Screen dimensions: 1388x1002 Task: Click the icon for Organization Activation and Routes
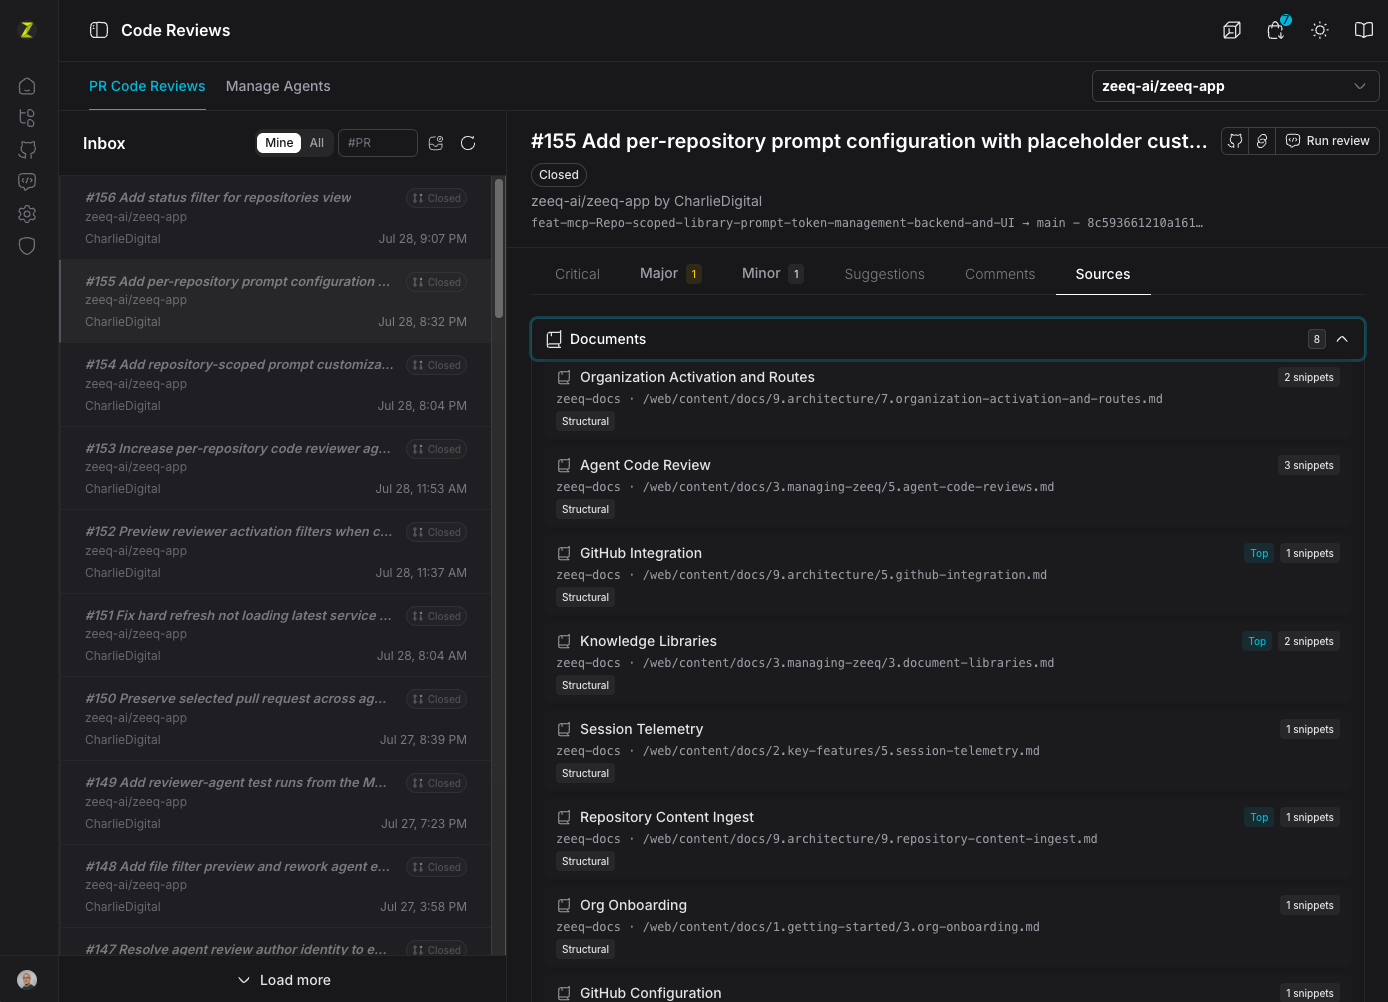point(564,378)
